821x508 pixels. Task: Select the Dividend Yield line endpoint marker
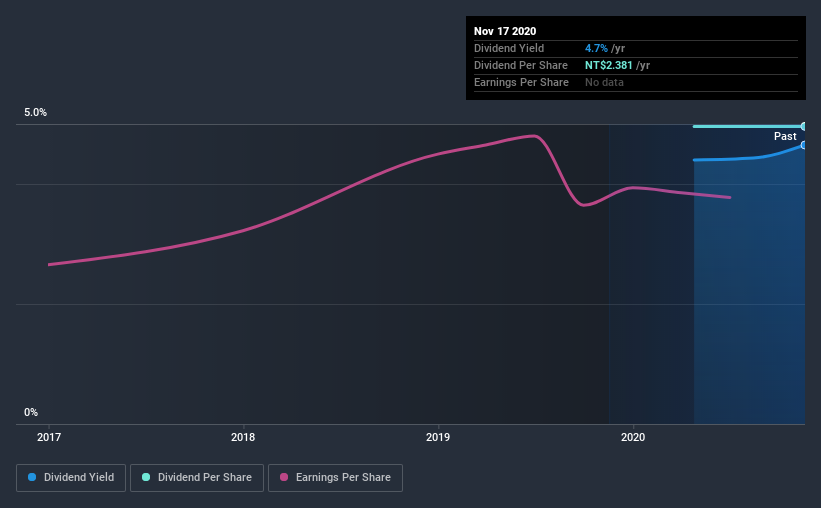coord(803,145)
